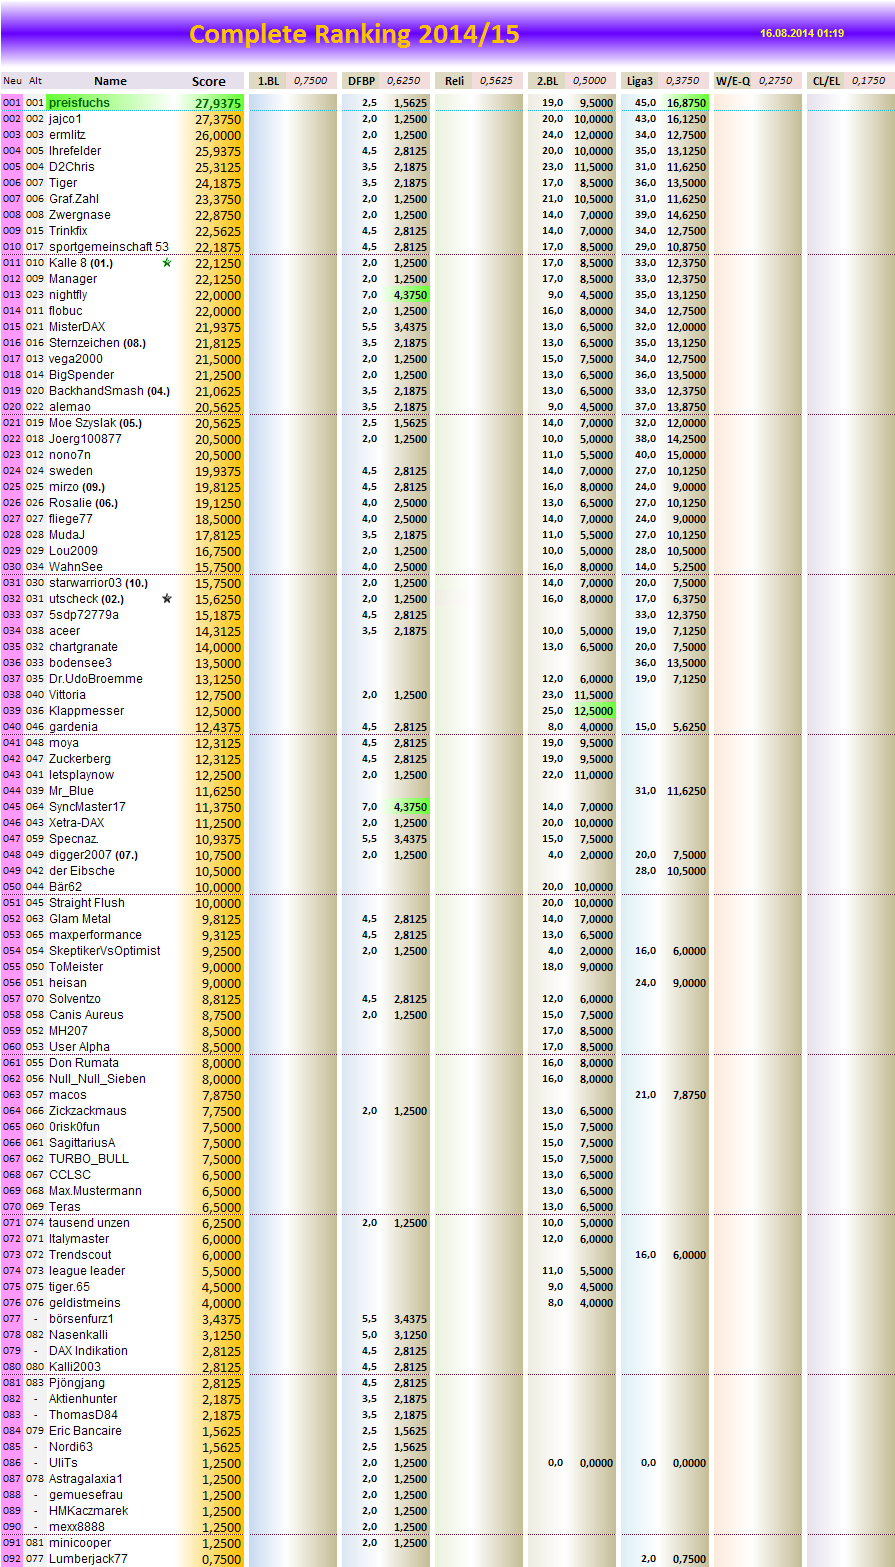Select the highlighted preisfuchs name cell

(80, 102)
